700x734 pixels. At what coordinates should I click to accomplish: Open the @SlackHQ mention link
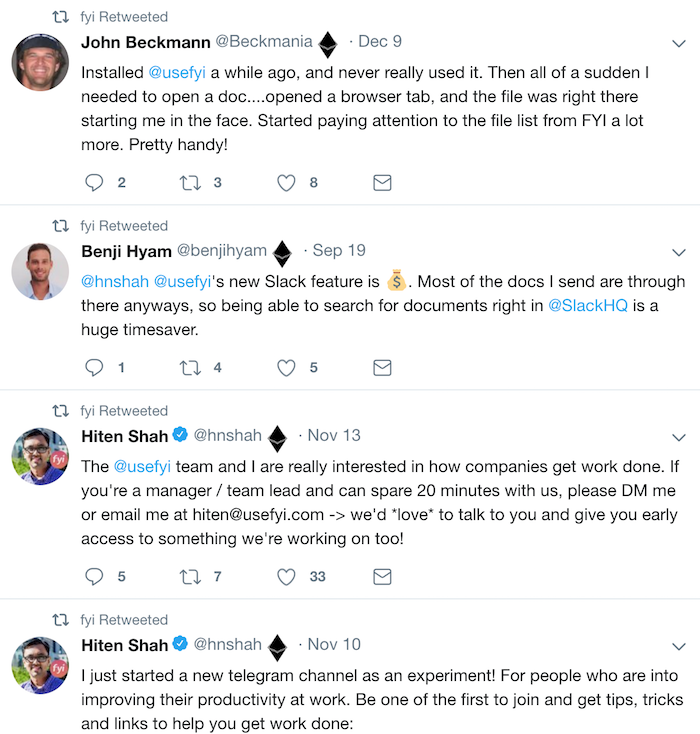pyautogui.click(x=588, y=306)
